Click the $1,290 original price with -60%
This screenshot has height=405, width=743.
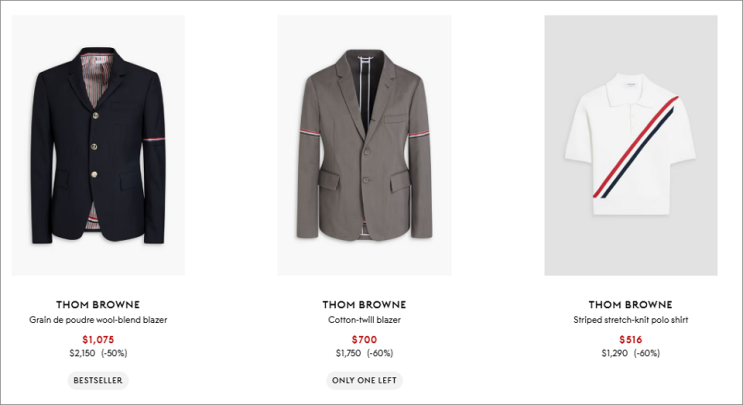[x=631, y=353]
